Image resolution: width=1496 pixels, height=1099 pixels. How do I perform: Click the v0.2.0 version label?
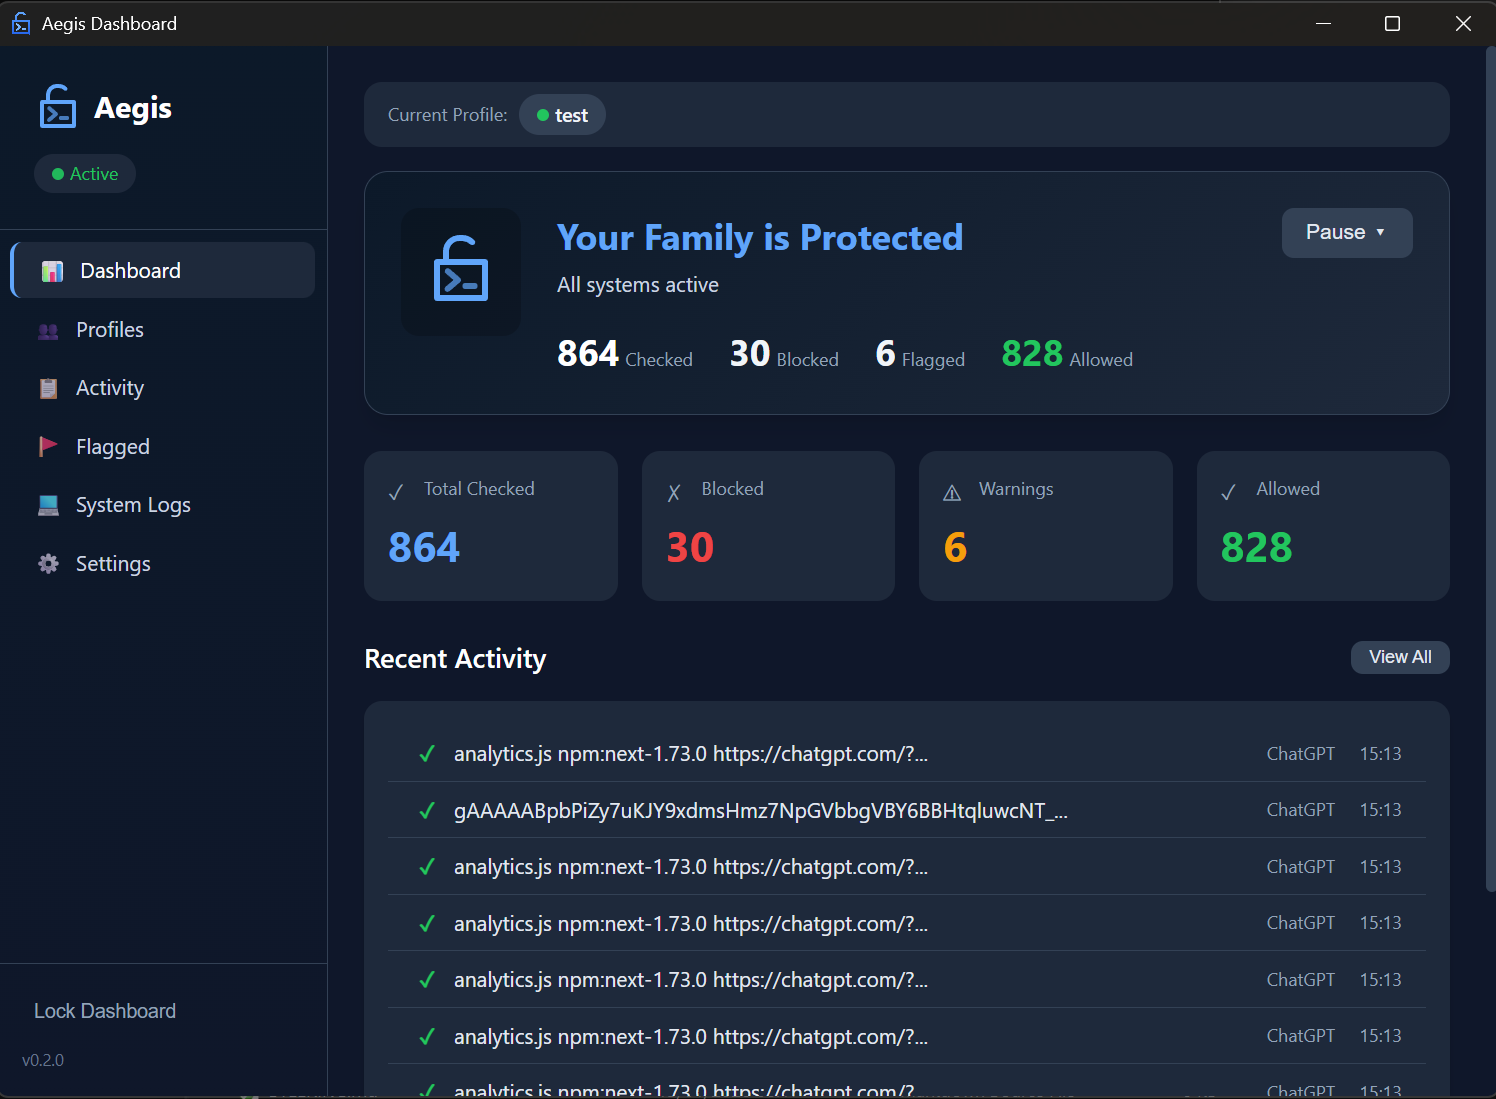coord(43,1060)
